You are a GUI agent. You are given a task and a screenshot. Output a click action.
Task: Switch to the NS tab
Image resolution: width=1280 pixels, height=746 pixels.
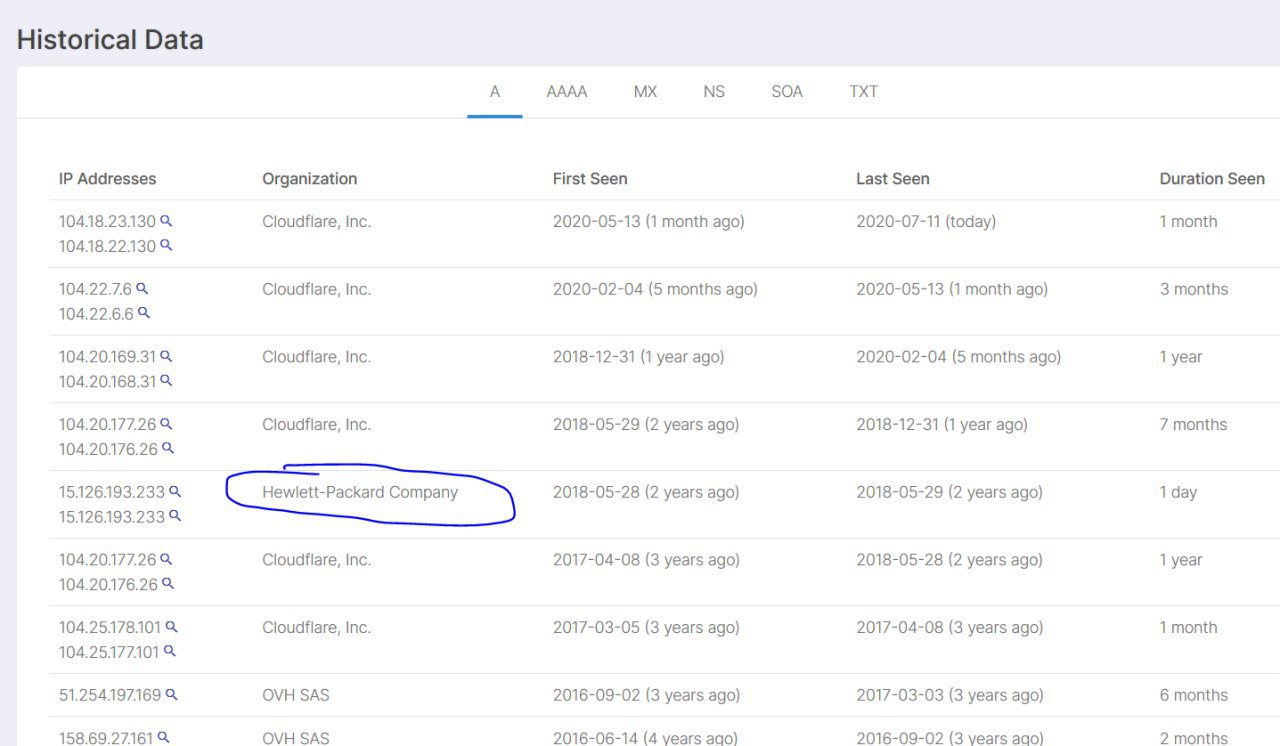[714, 92]
